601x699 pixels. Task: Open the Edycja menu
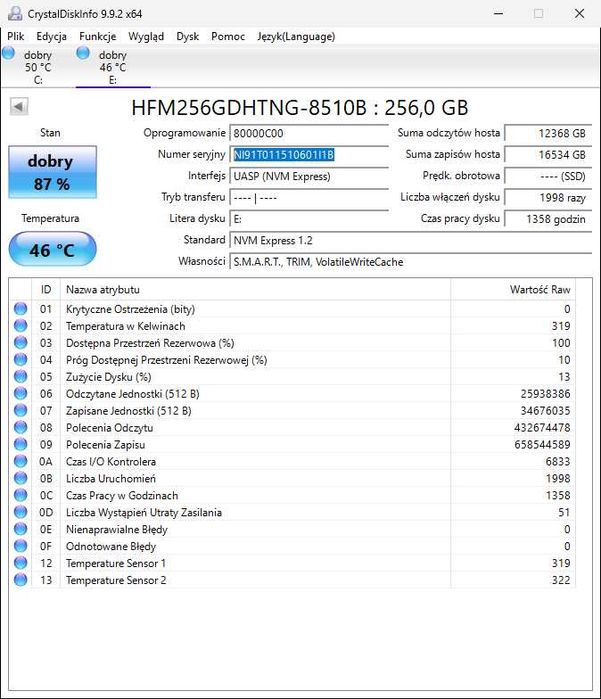click(51, 36)
